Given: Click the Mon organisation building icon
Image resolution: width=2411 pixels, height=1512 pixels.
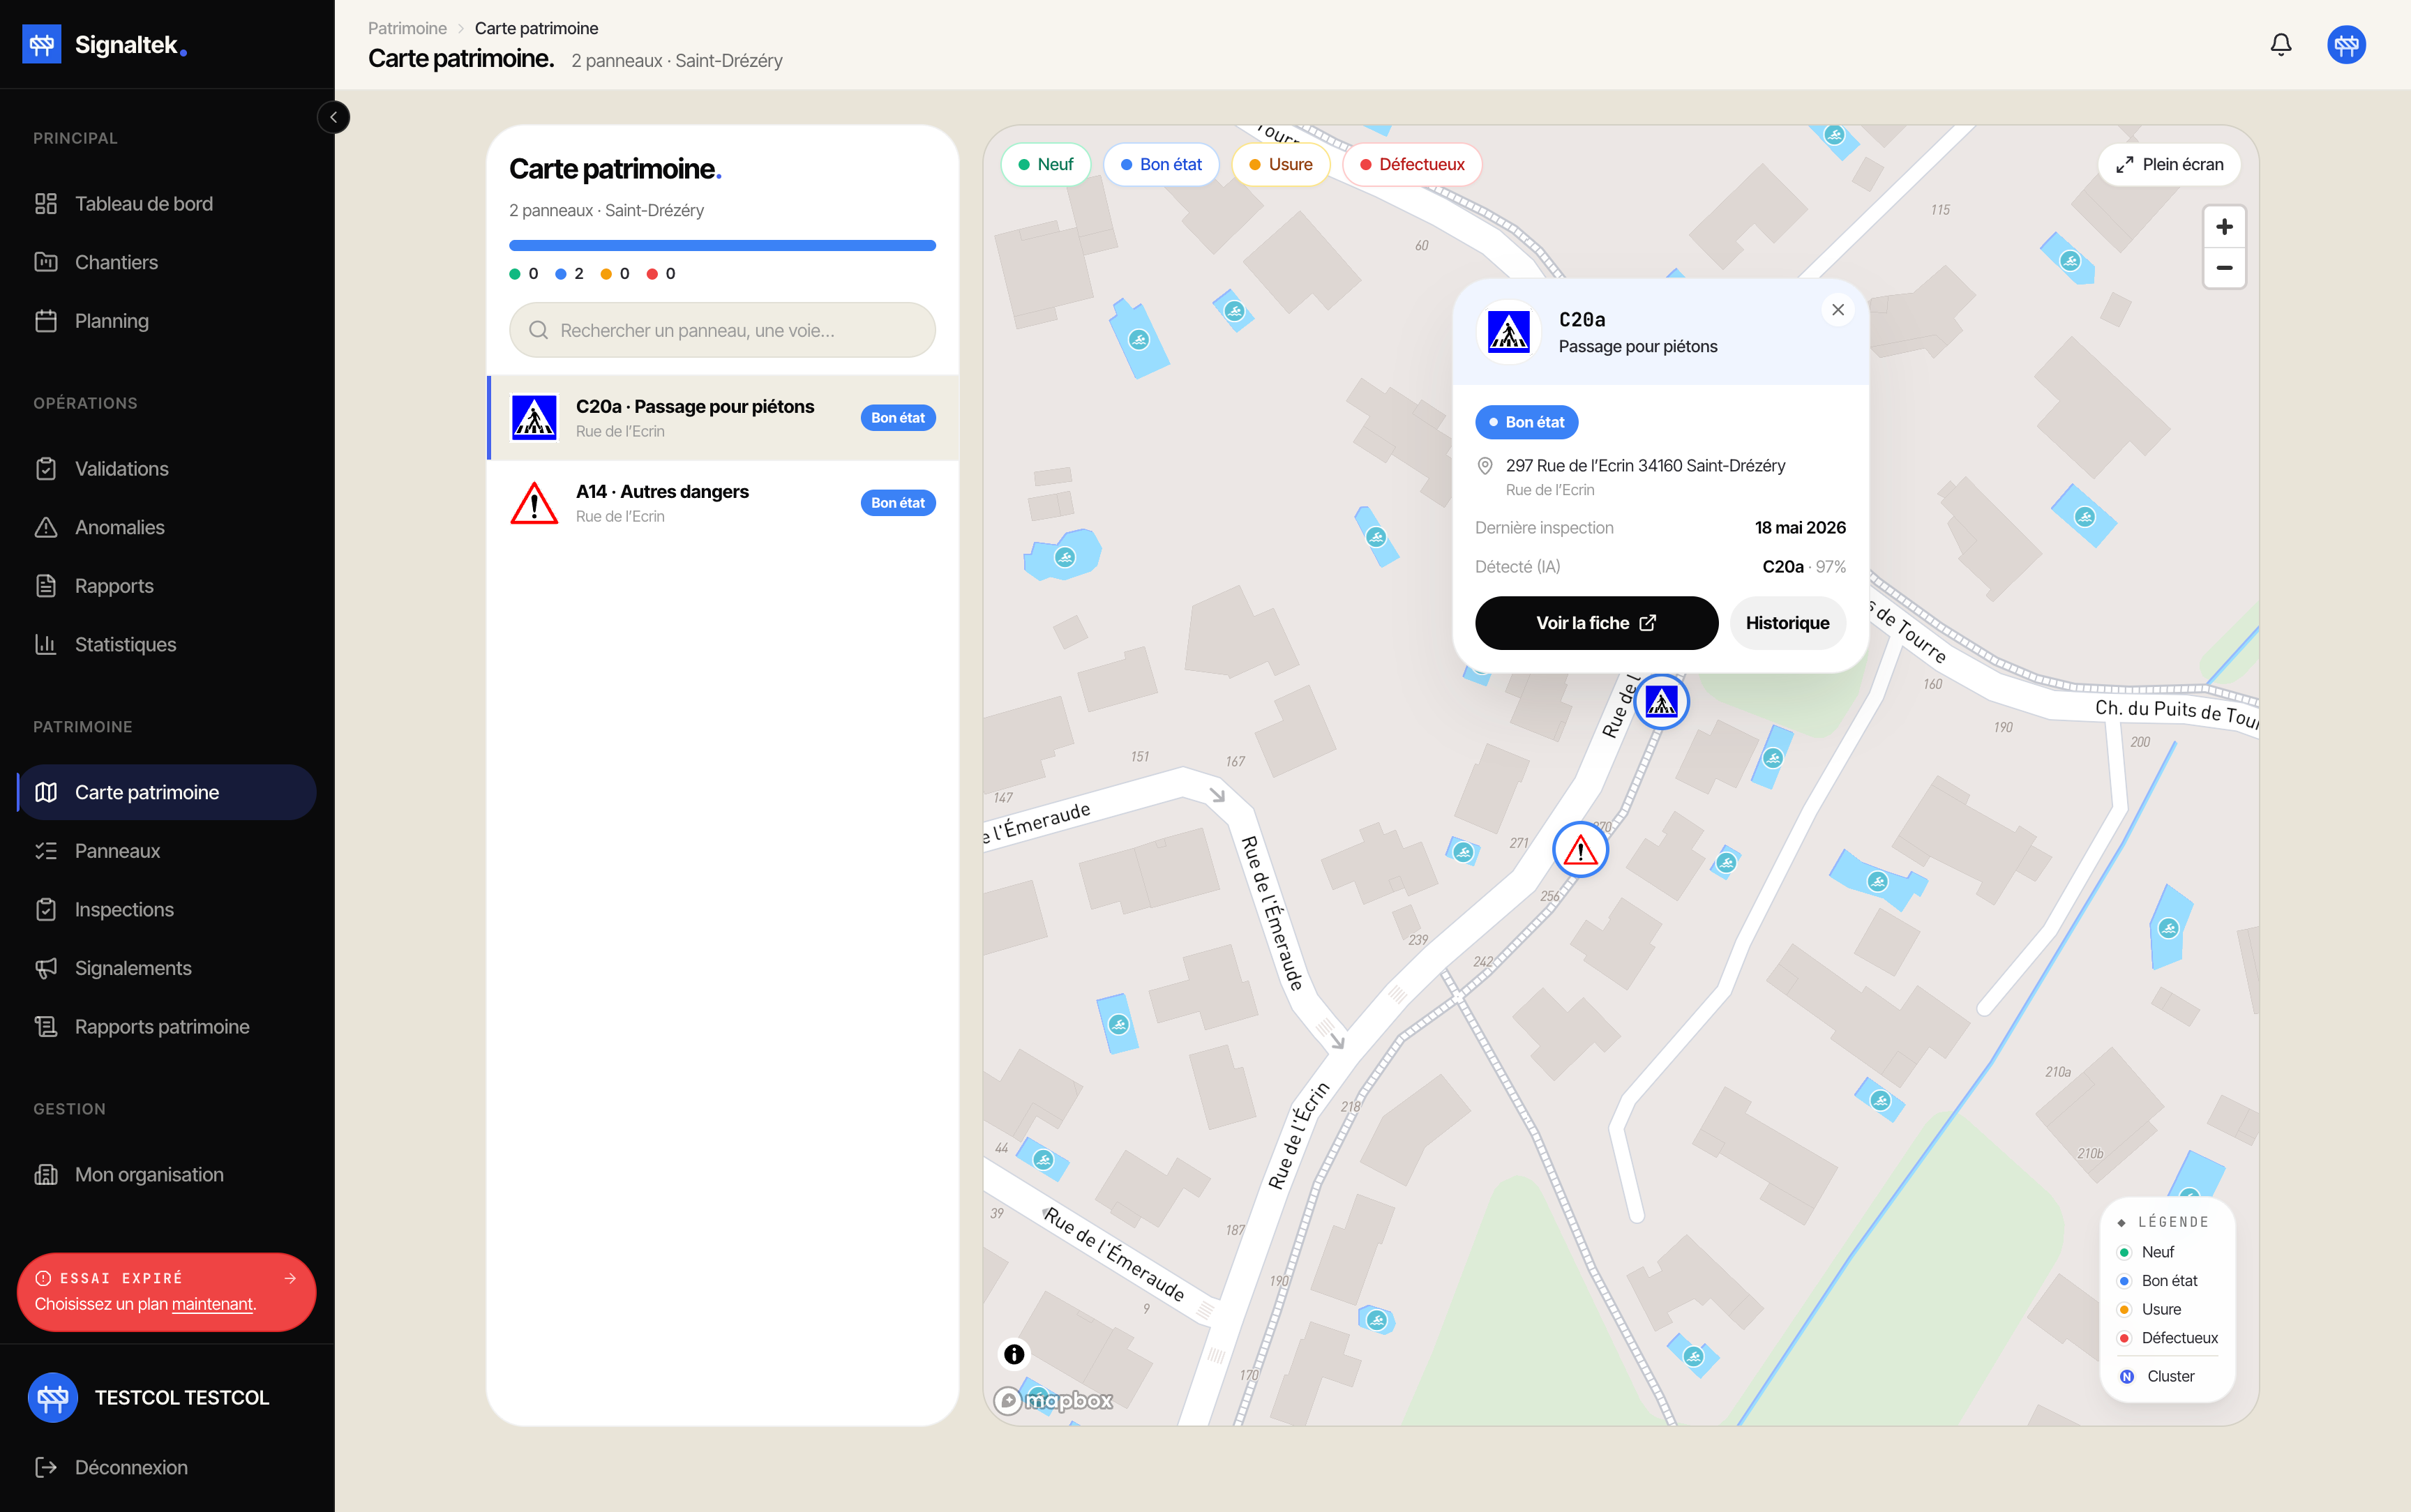Looking at the screenshot, I should pyautogui.click(x=46, y=1175).
